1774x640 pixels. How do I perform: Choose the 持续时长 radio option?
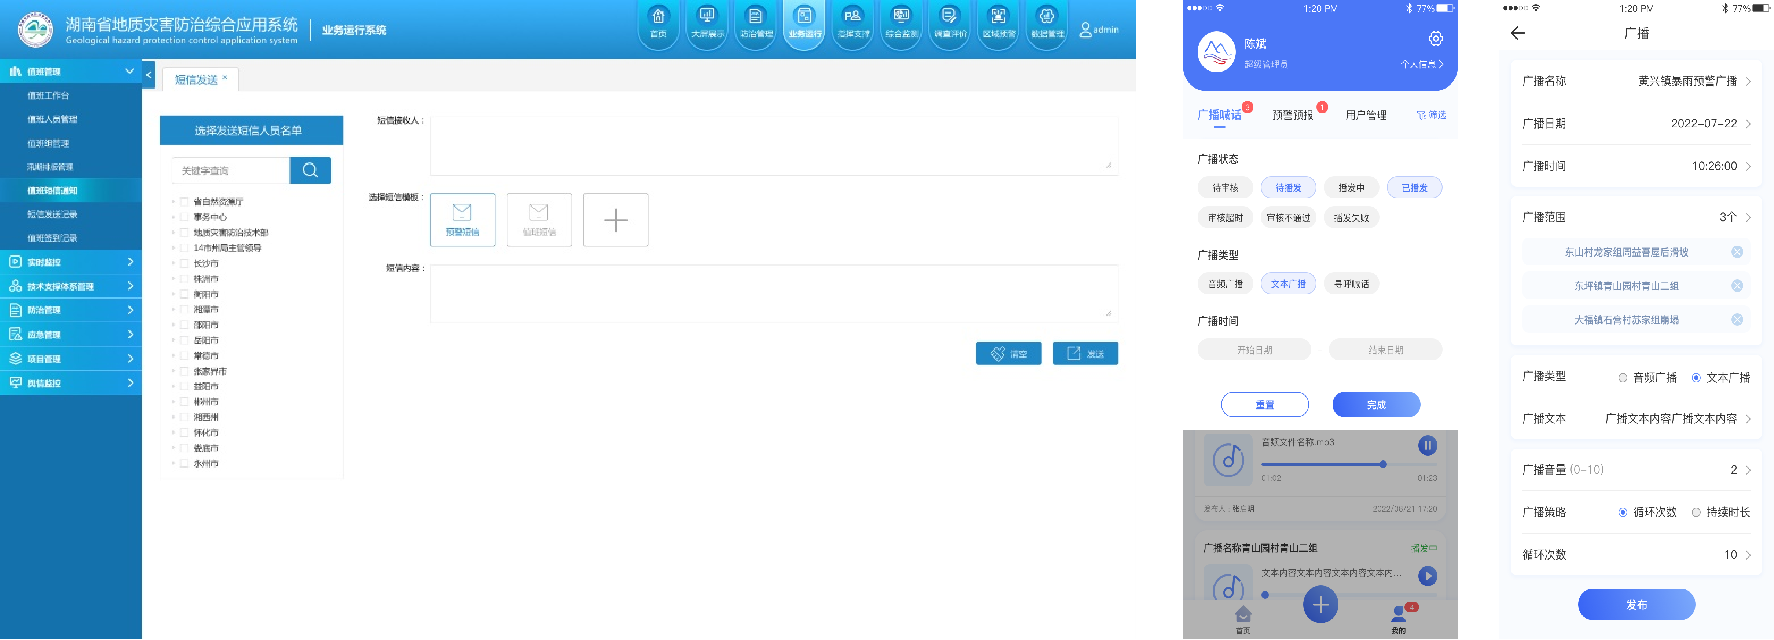(1696, 512)
